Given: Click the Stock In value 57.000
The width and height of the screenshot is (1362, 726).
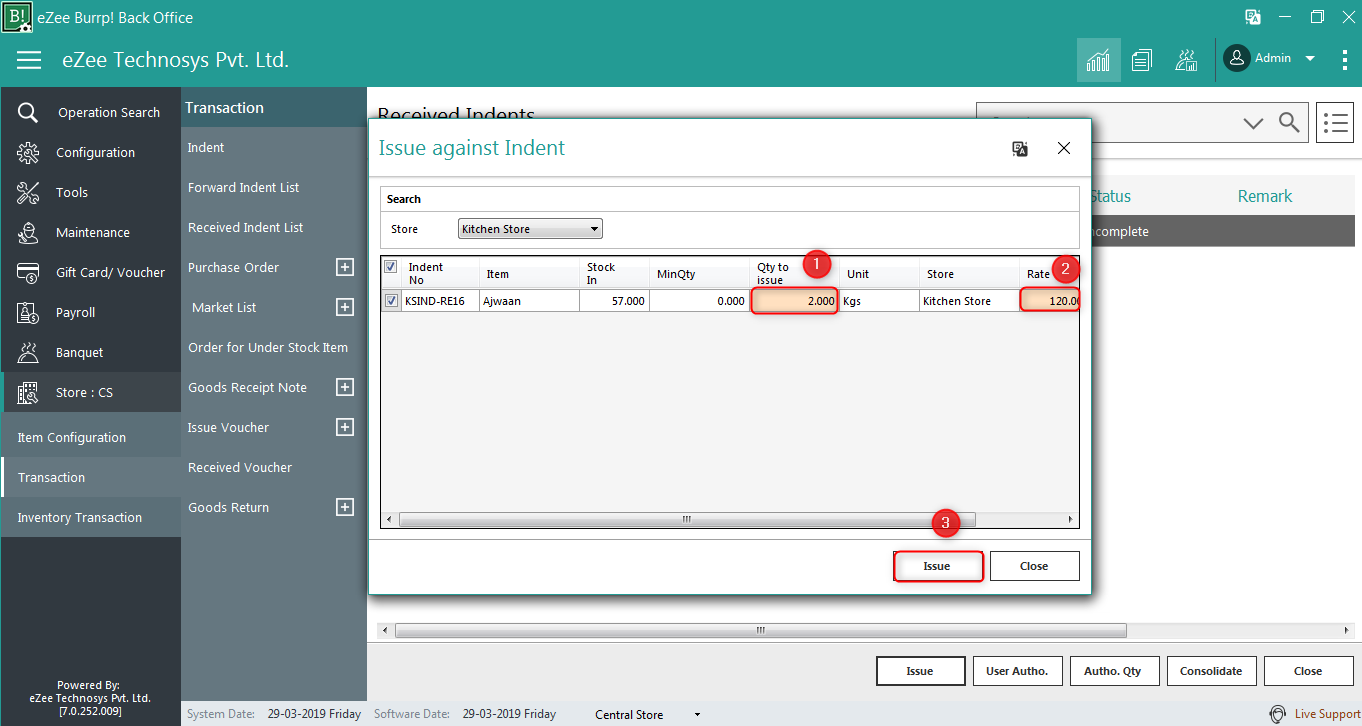Looking at the screenshot, I should (615, 301).
